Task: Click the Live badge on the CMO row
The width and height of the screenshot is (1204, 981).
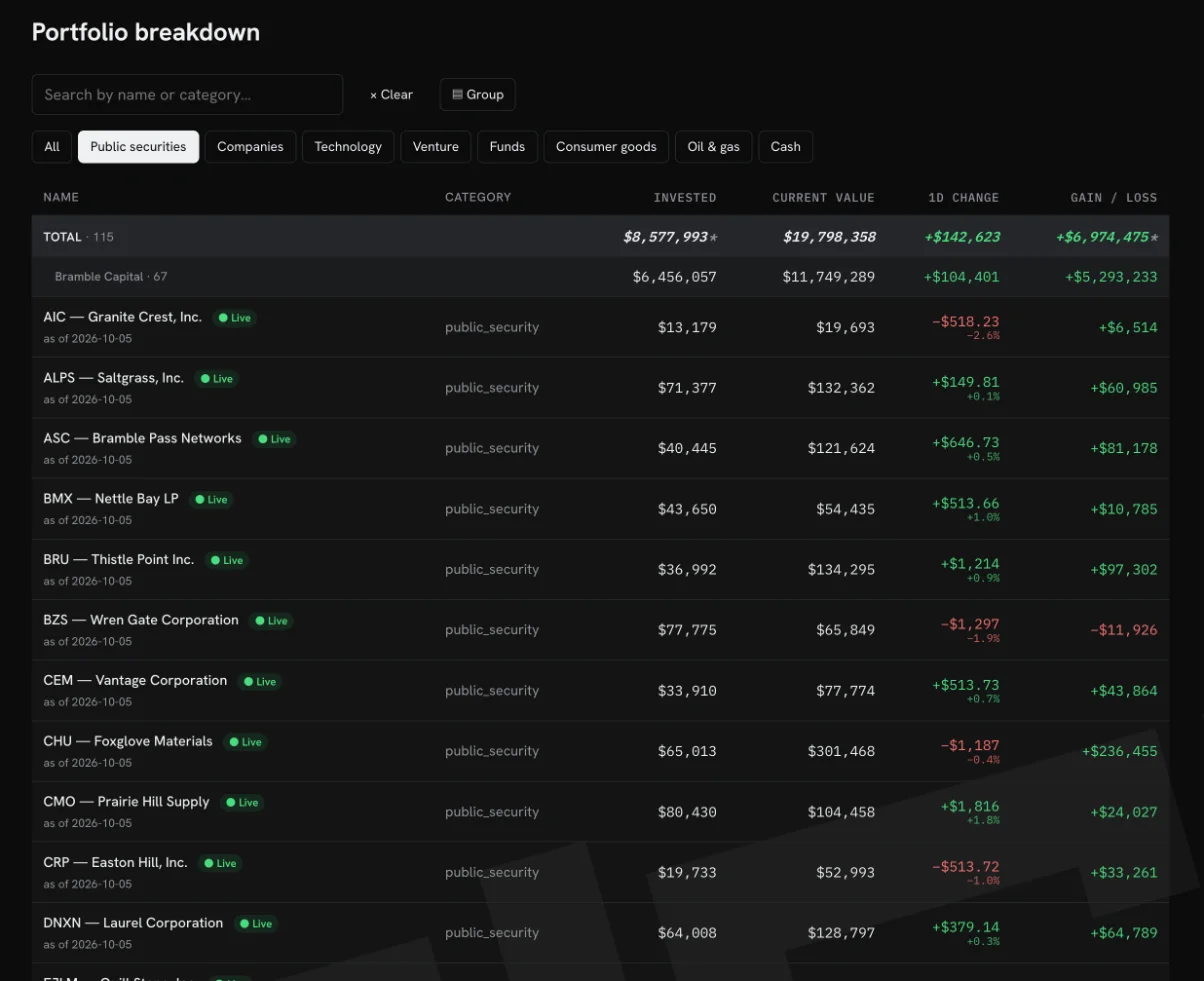Action: point(242,803)
